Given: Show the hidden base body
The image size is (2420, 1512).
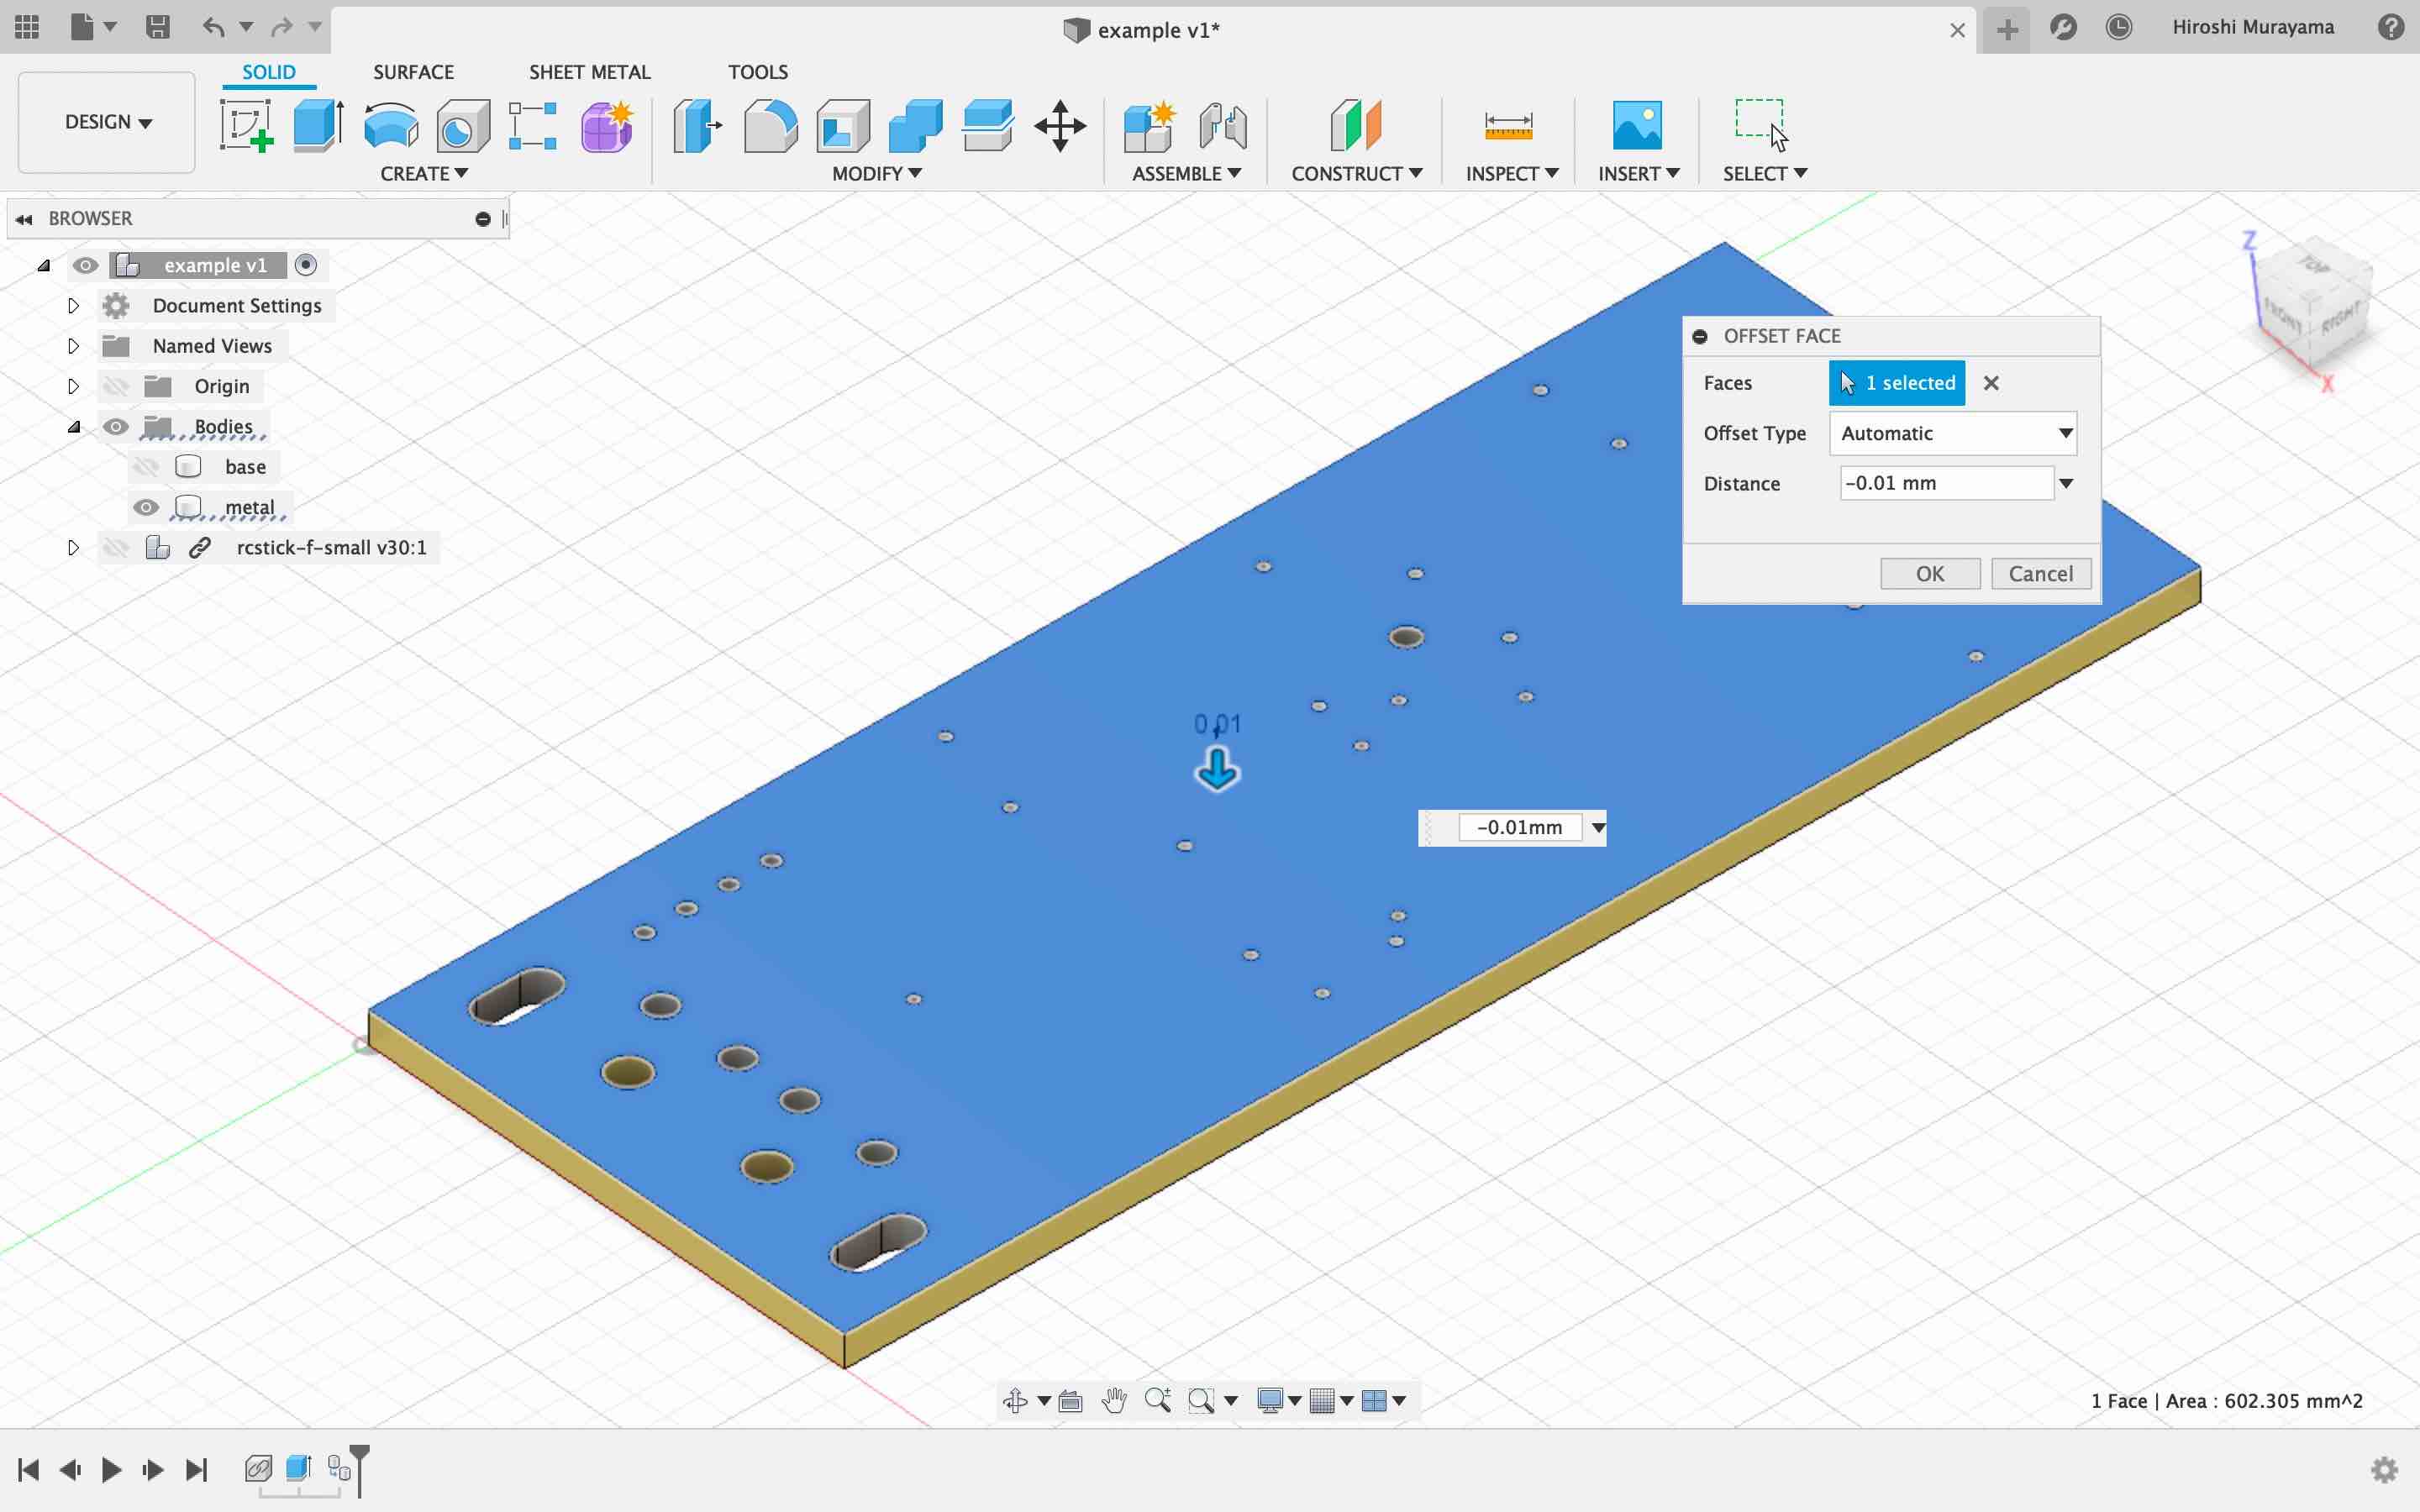Looking at the screenshot, I should click(146, 467).
